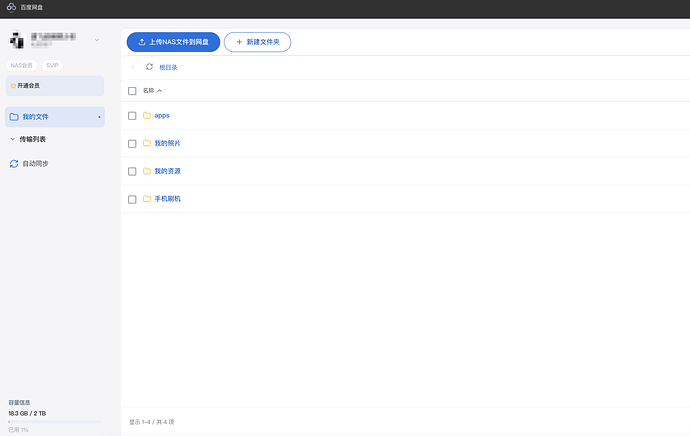Screen dimensions: 690x436
Task: Open 我的文件 in the sidebar
Action: tap(55, 117)
